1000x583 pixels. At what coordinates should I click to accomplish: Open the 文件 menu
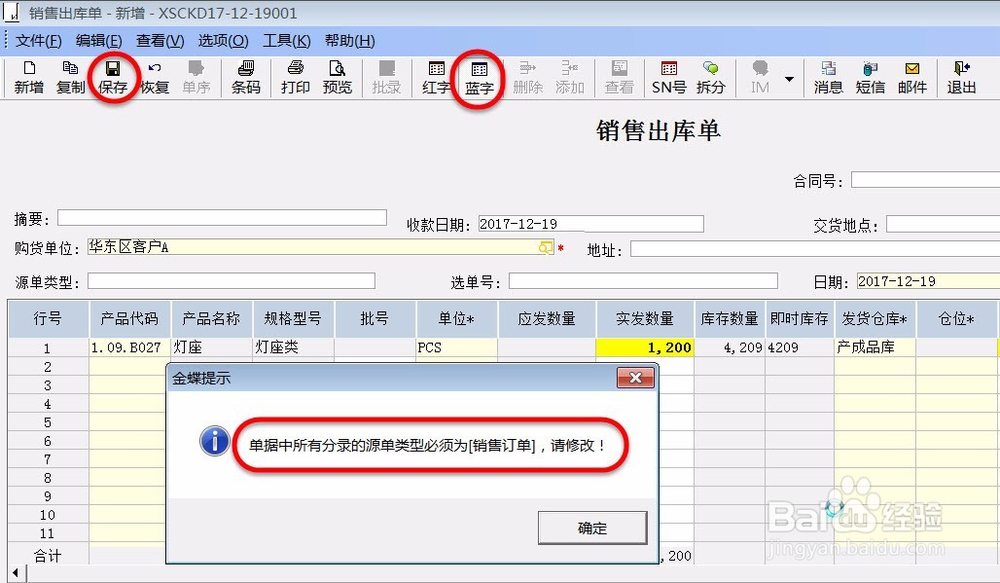click(38, 41)
